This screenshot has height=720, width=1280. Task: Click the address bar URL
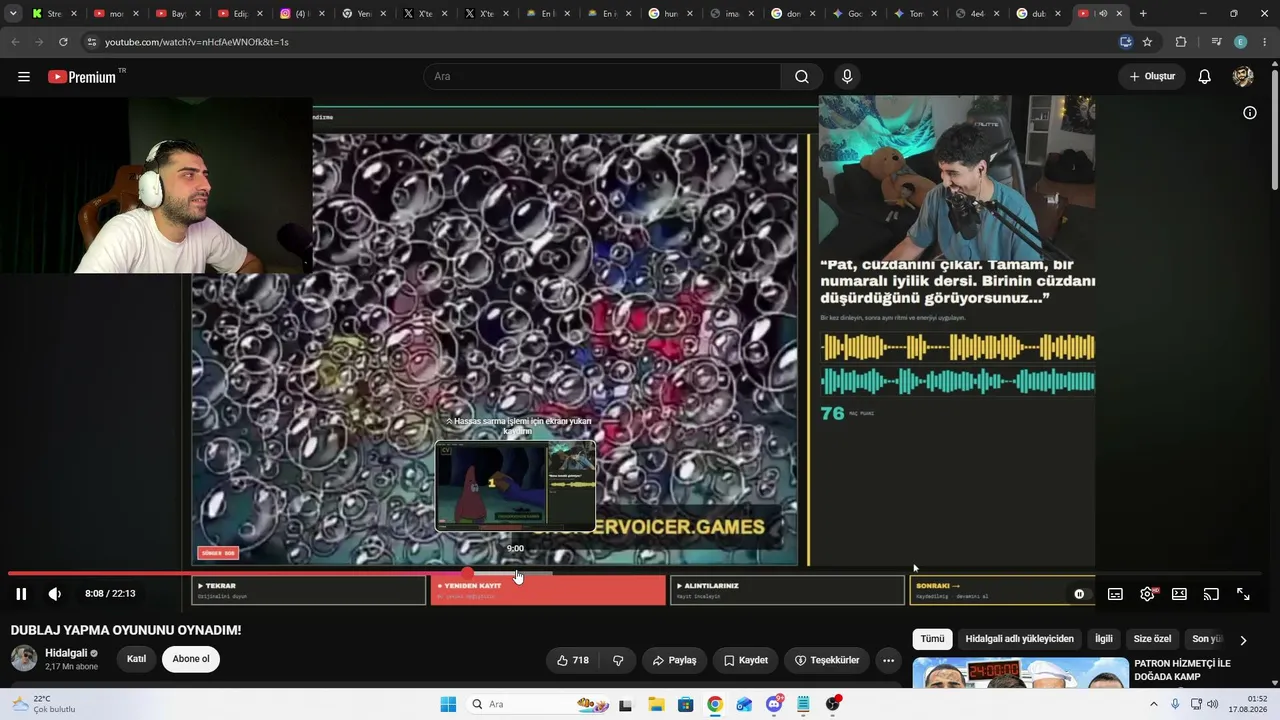click(x=197, y=42)
